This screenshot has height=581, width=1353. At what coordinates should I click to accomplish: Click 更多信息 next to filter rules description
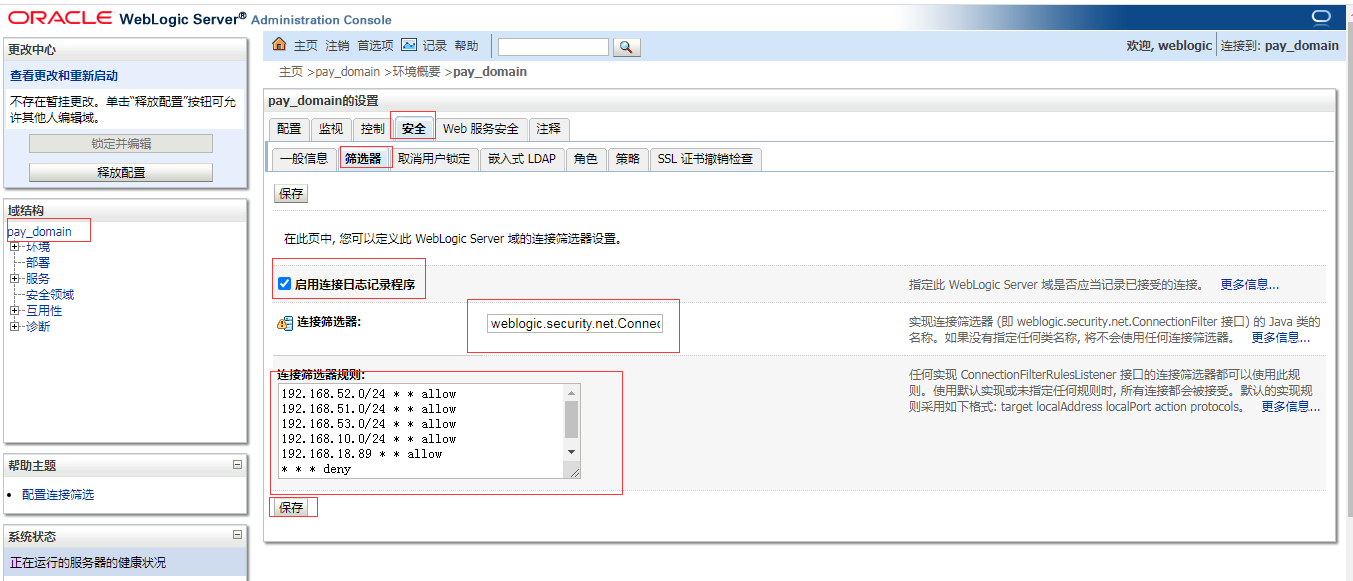click(x=1290, y=407)
